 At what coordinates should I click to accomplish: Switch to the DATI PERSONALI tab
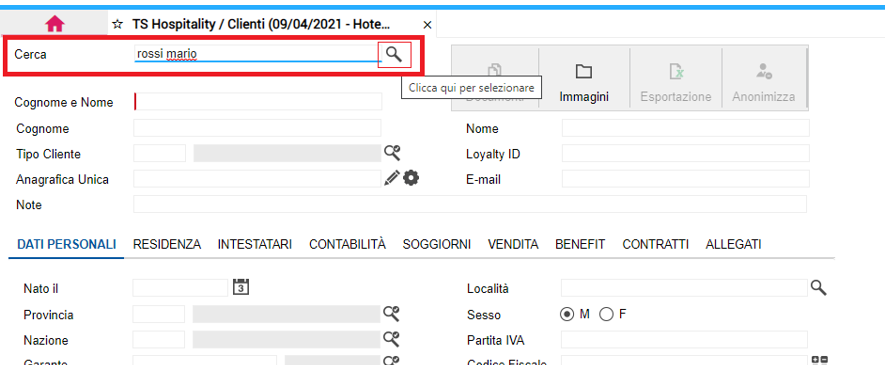click(x=67, y=244)
